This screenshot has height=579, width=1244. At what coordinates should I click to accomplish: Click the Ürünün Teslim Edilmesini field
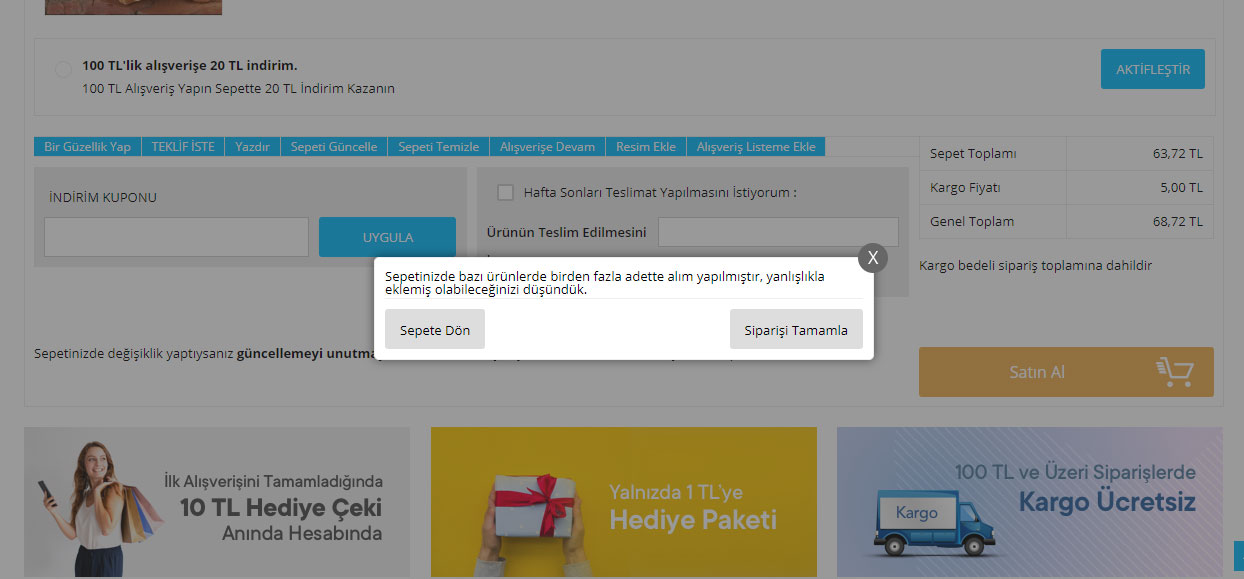[x=778, y=232]
